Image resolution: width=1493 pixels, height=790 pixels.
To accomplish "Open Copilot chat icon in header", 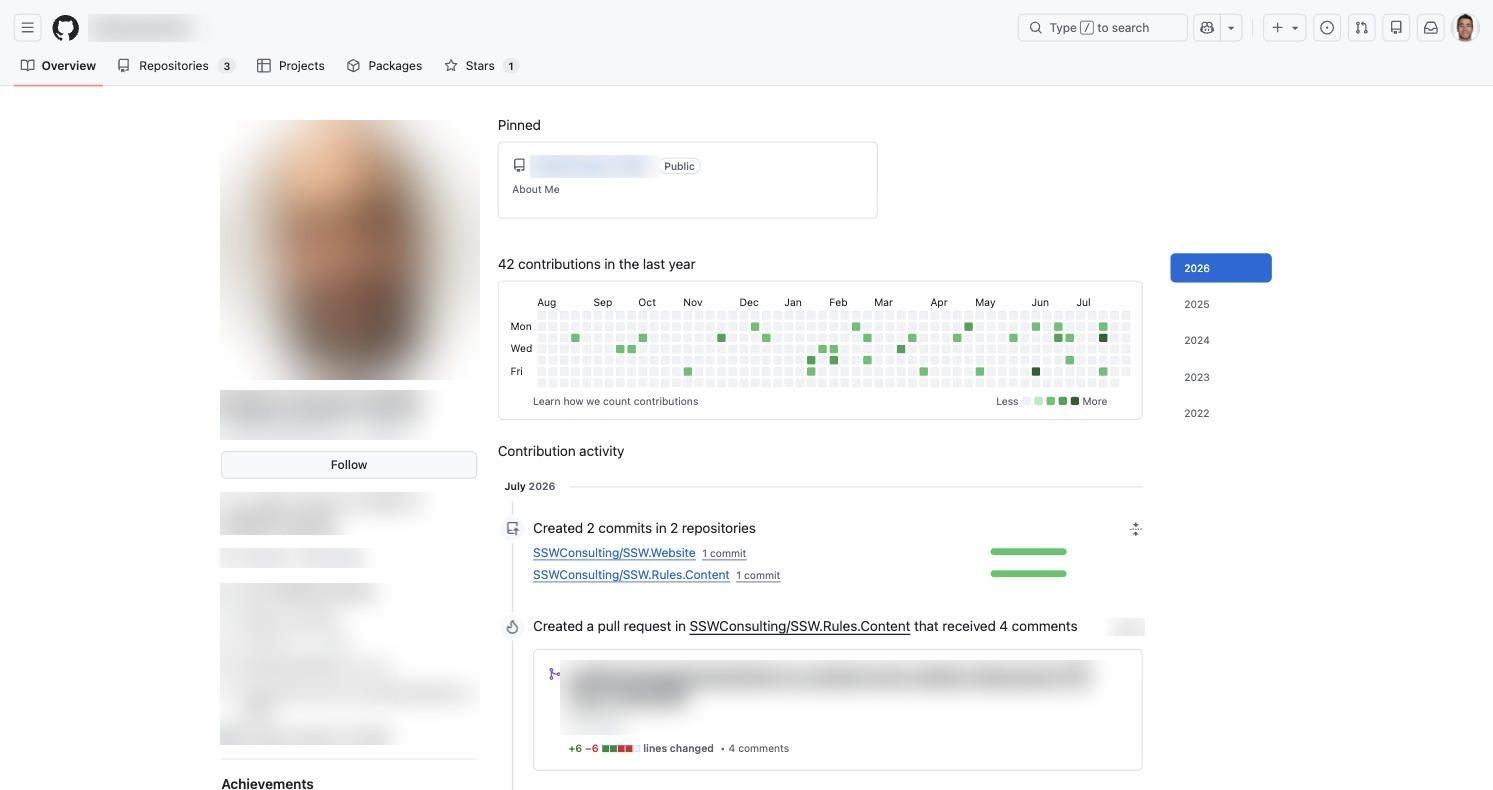I will (x=1207, y=28).
